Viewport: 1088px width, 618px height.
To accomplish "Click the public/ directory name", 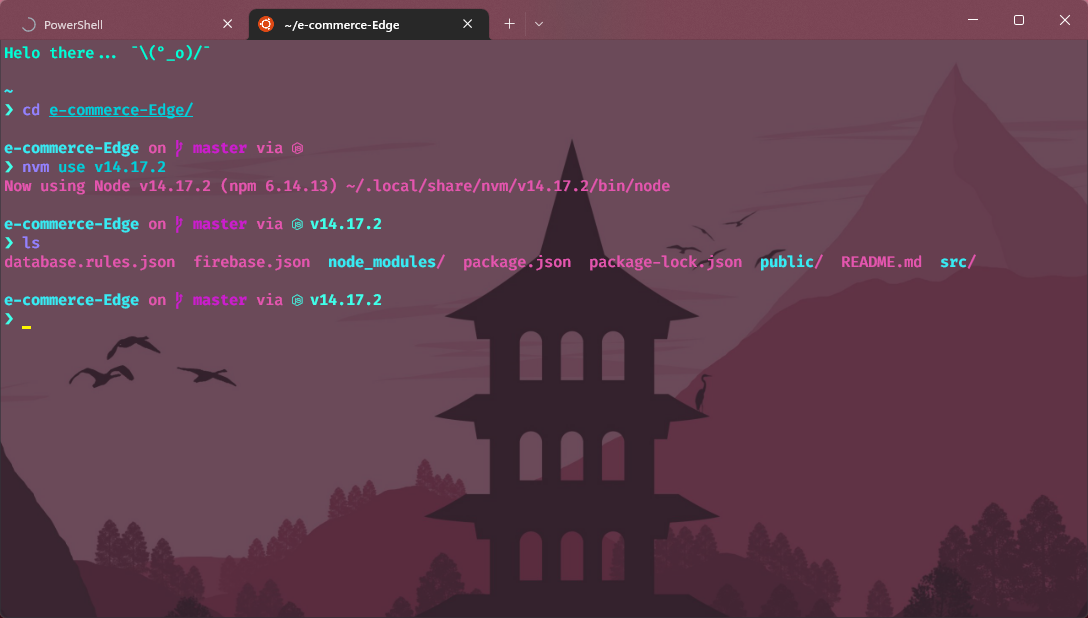I will click(791, 261).
